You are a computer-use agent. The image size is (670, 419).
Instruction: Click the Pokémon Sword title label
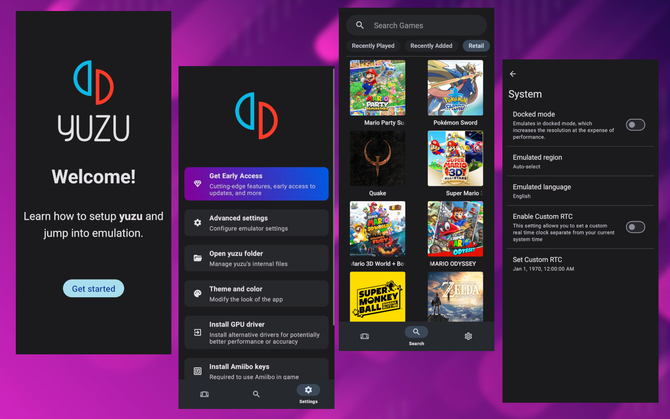[x=455, y=123]
